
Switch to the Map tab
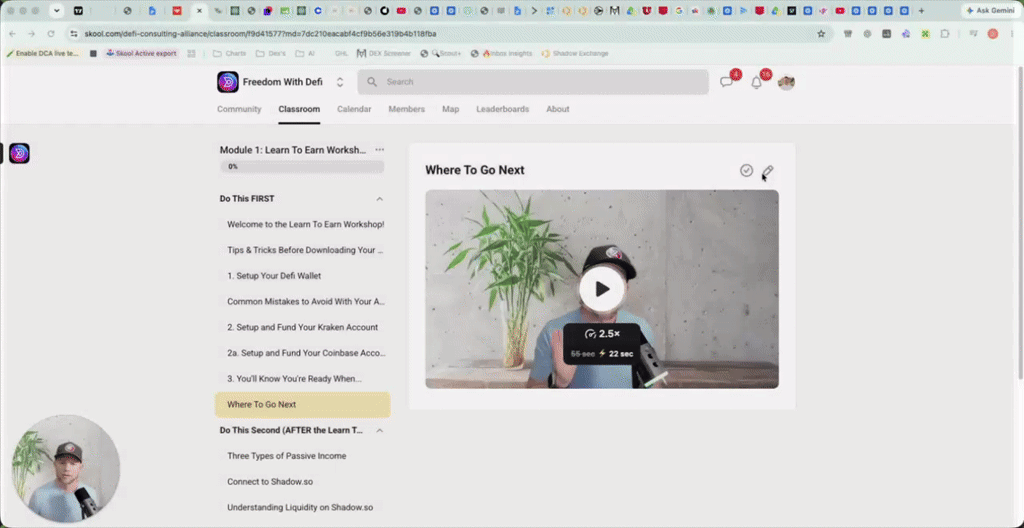[x=451, y=109]
